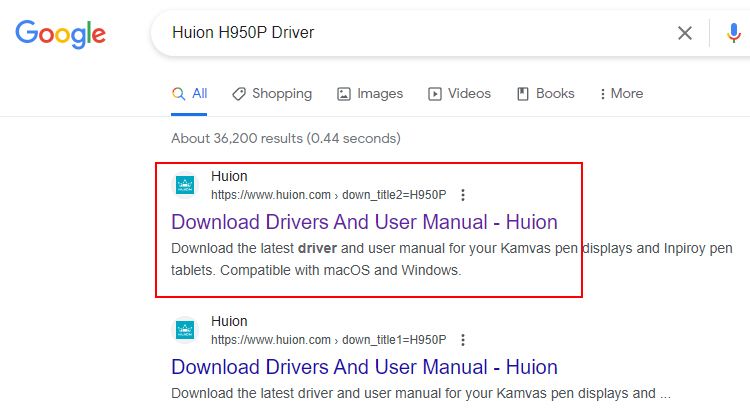Open the first Download Drivers And User Manual link
Viewport: 750px width, 415px height.
(x=364, y=222)
